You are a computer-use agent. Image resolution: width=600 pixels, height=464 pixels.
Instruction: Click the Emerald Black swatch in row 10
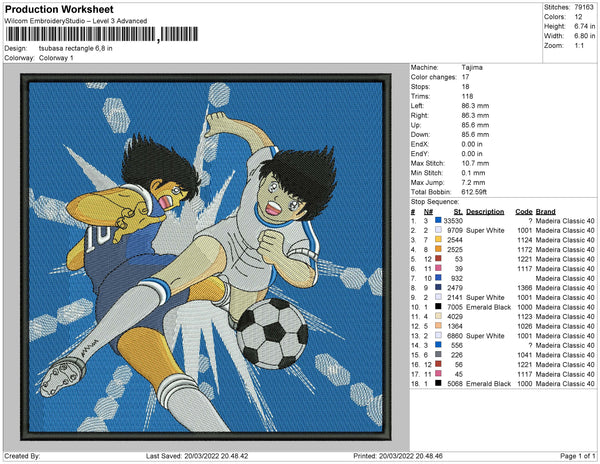(438, 306)
